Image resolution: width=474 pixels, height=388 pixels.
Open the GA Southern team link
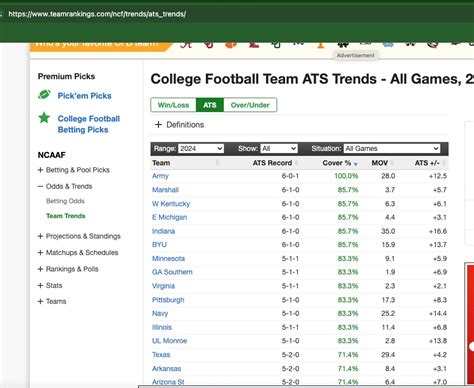[172, 272]
